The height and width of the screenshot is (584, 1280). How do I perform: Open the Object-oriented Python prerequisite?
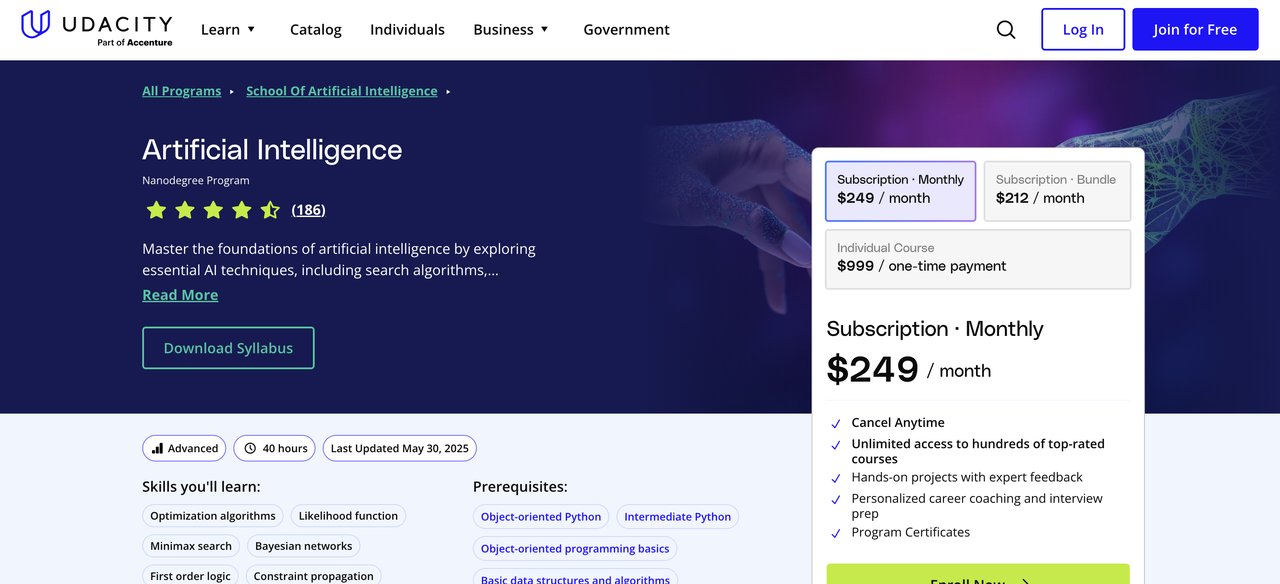tap(541, 517)
